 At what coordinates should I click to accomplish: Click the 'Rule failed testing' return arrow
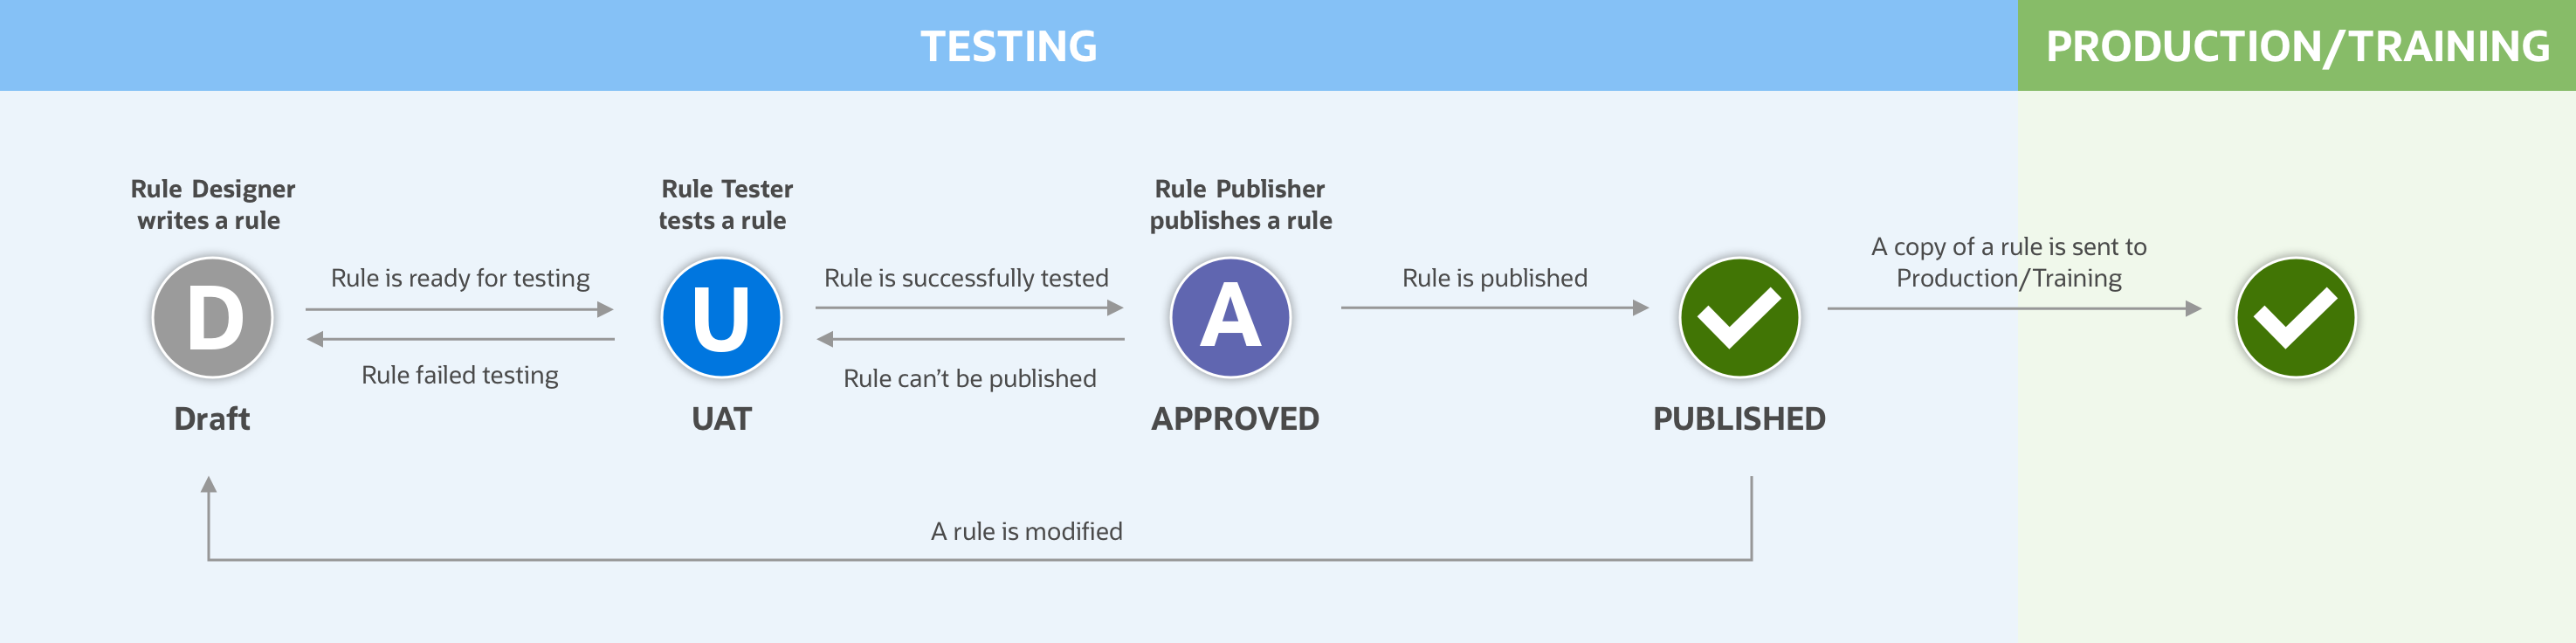tap(460, 339)
